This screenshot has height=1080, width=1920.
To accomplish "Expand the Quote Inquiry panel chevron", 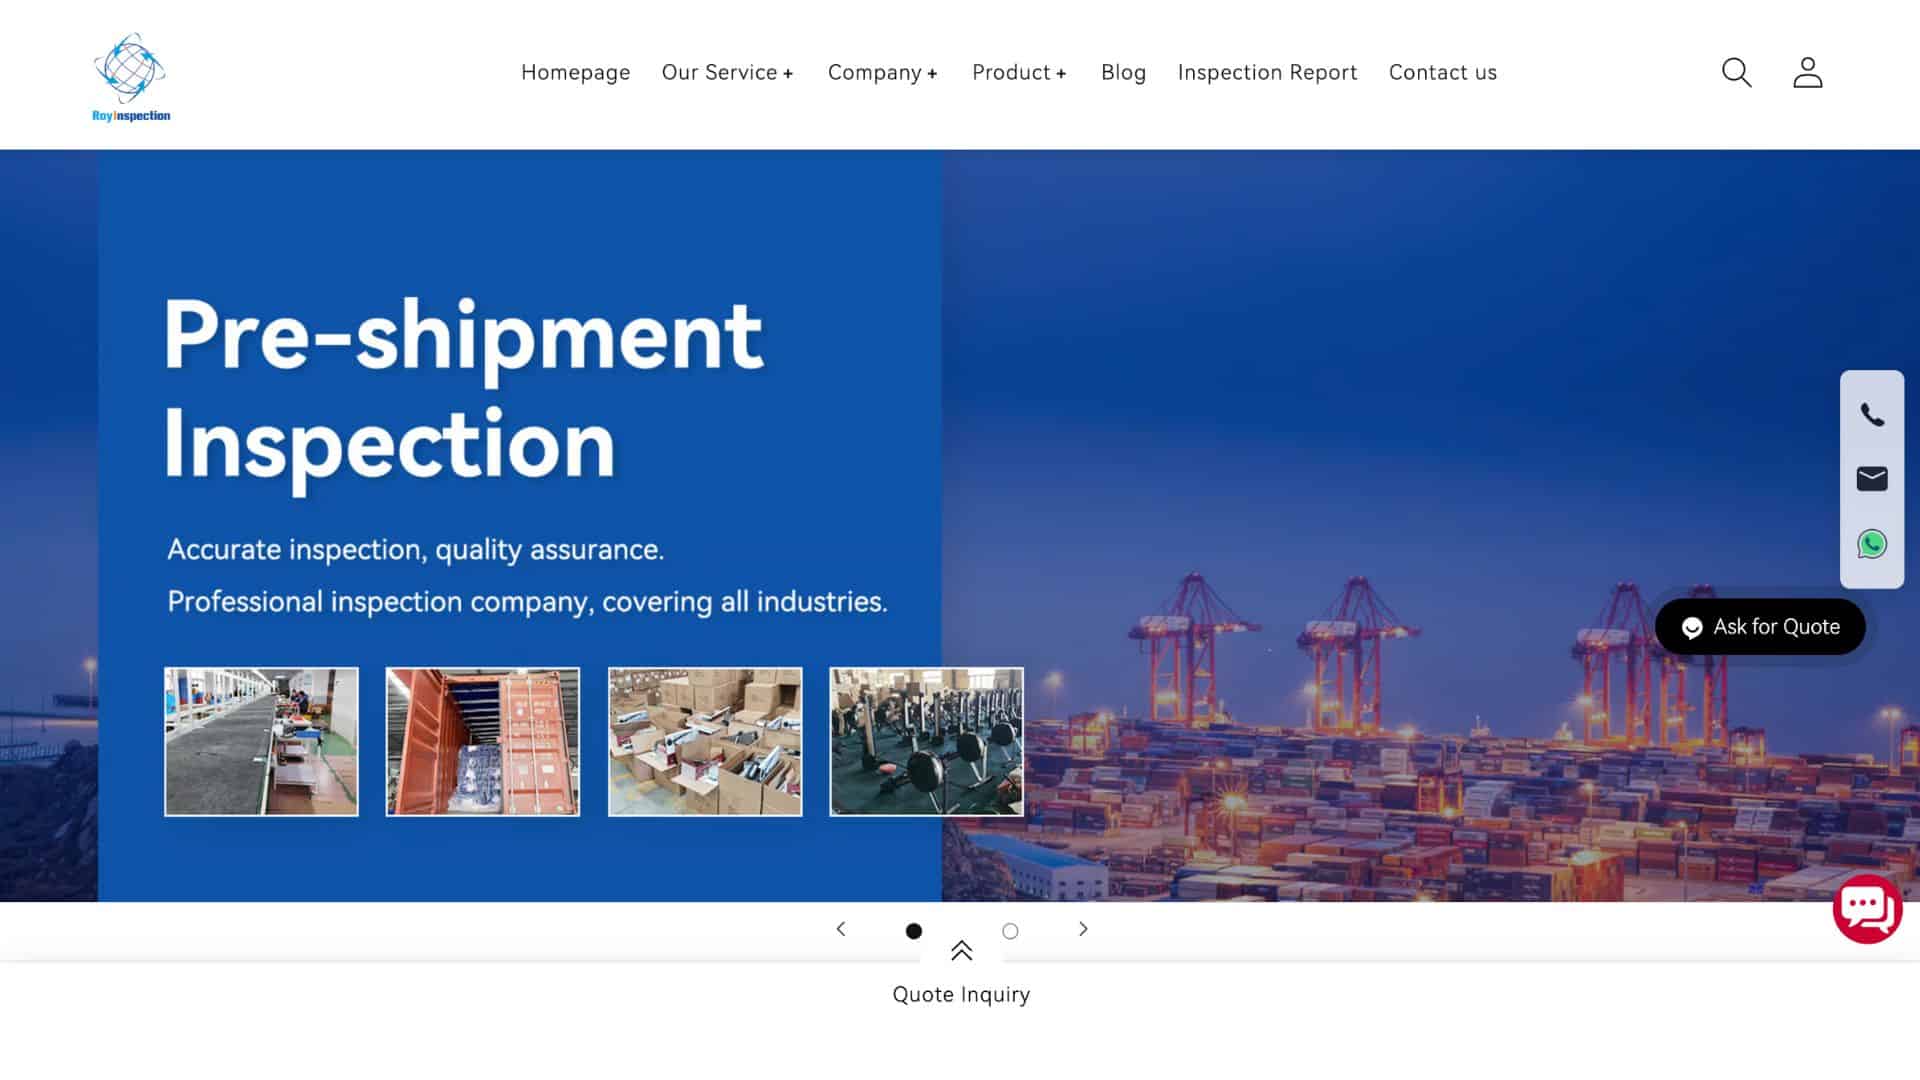I will click(x=961, y=951).
